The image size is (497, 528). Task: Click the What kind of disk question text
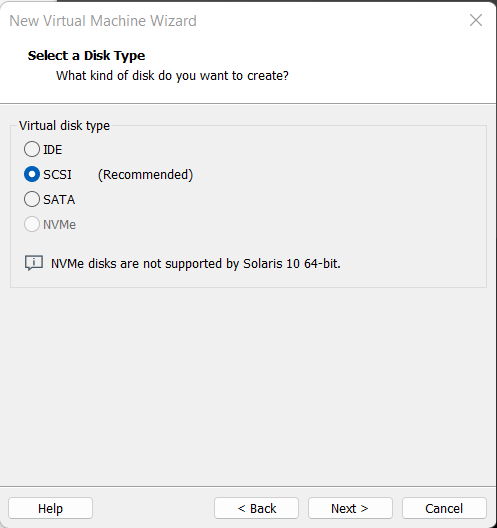172,76
